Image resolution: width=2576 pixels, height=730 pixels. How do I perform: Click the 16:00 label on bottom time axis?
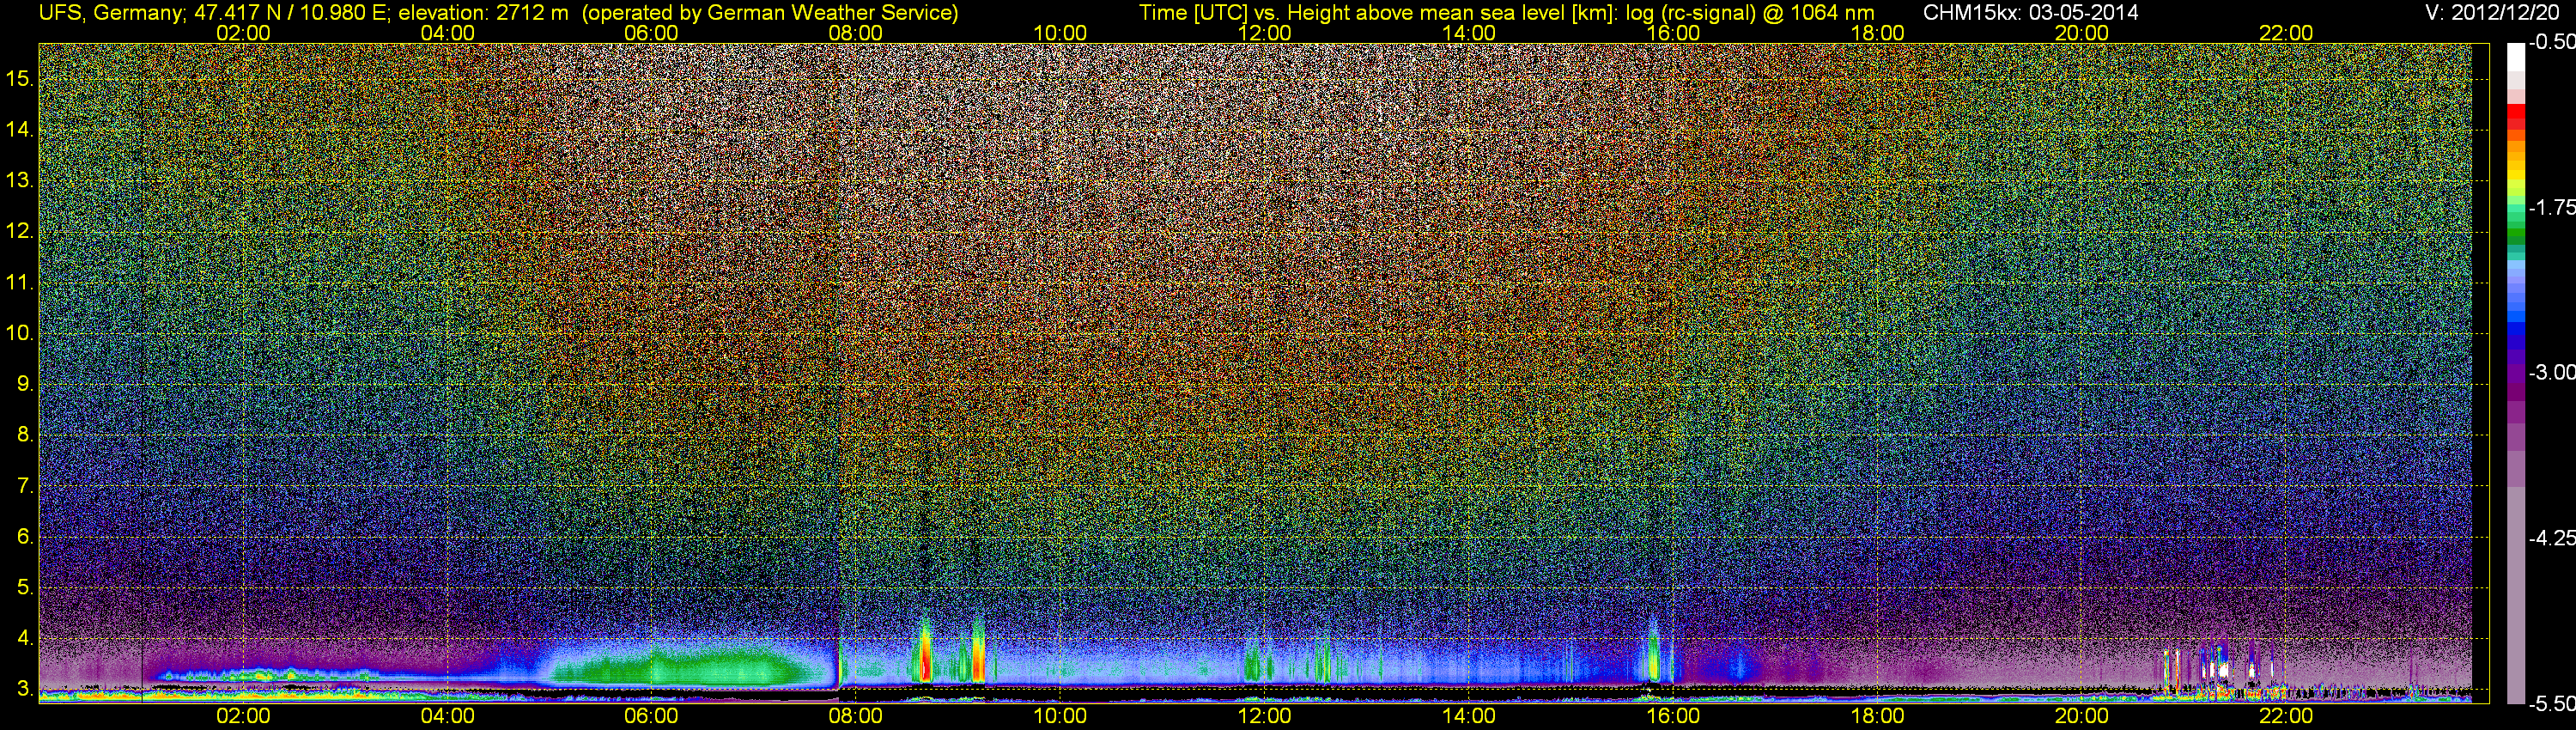1673,716
